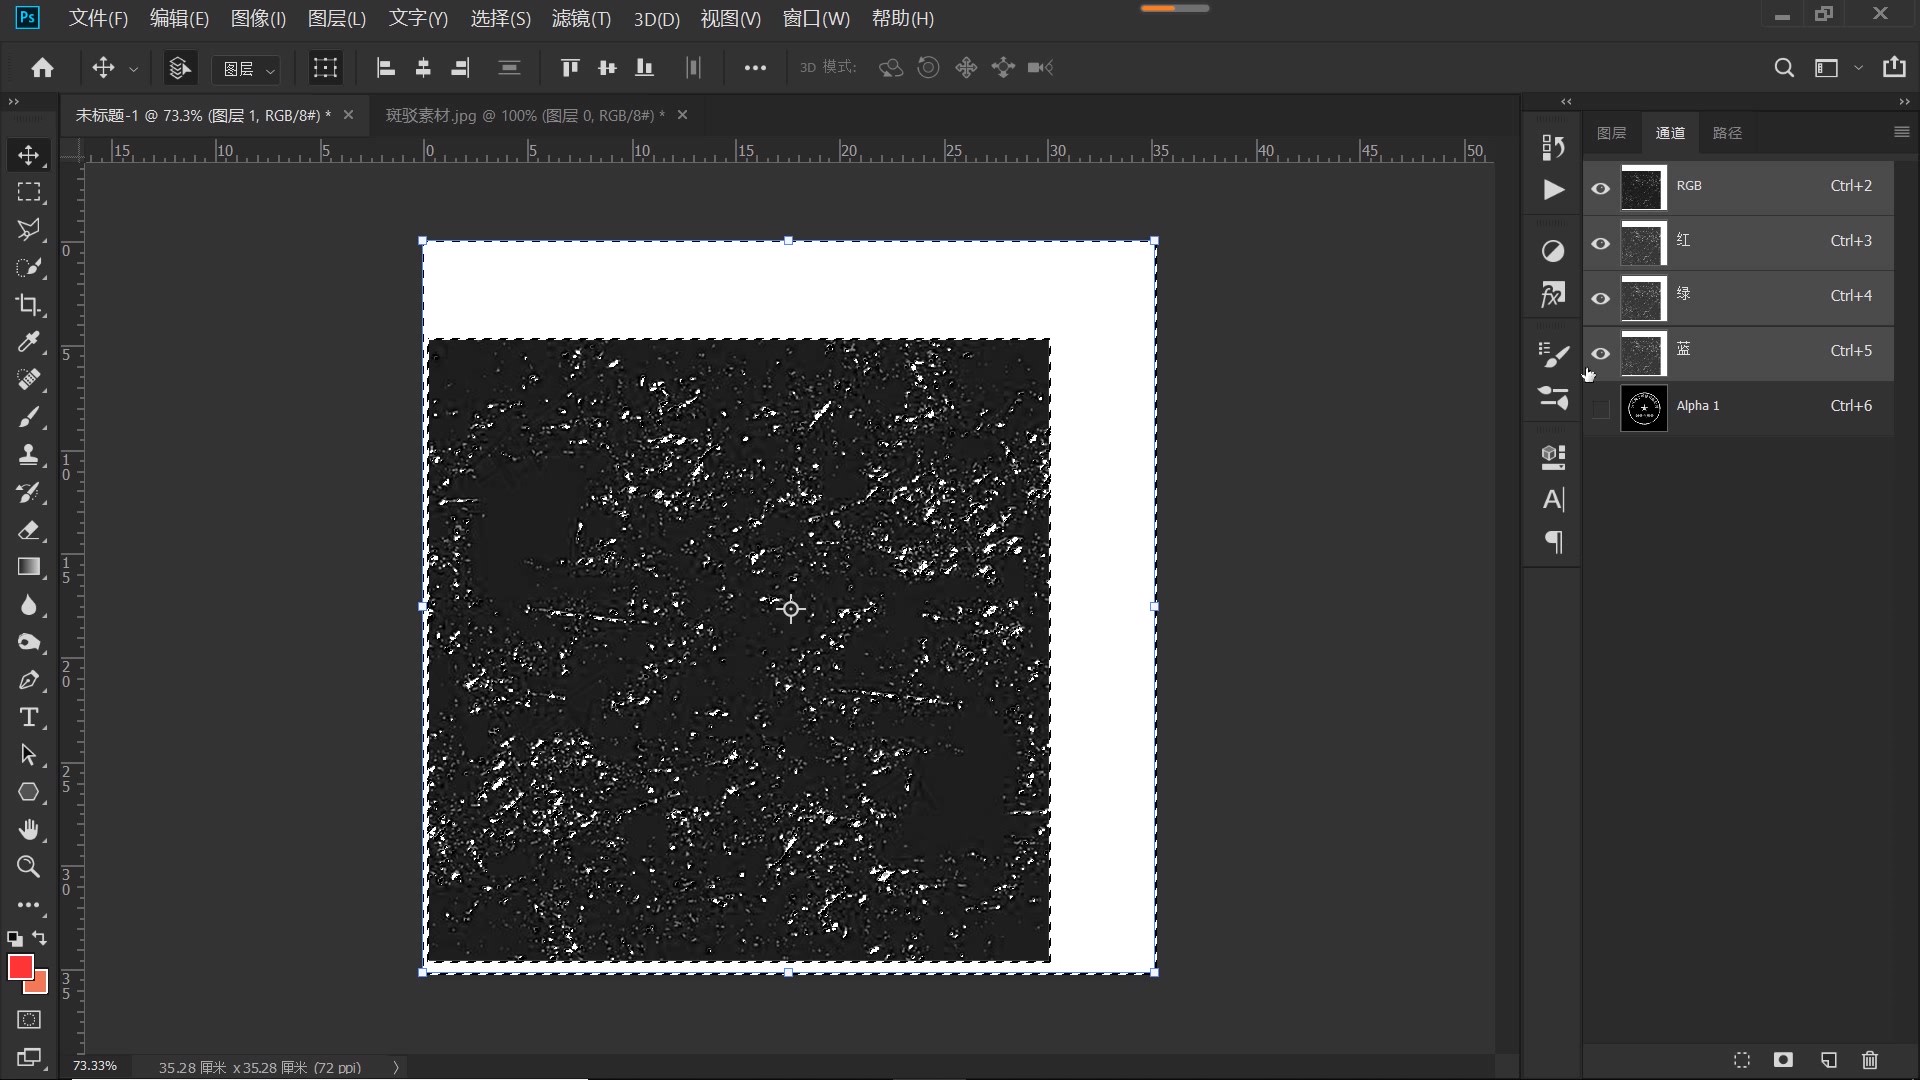Select the Clone Stamp tool
The height and width of the screenshot is (1080, 1920).
[x=28, y=455]
